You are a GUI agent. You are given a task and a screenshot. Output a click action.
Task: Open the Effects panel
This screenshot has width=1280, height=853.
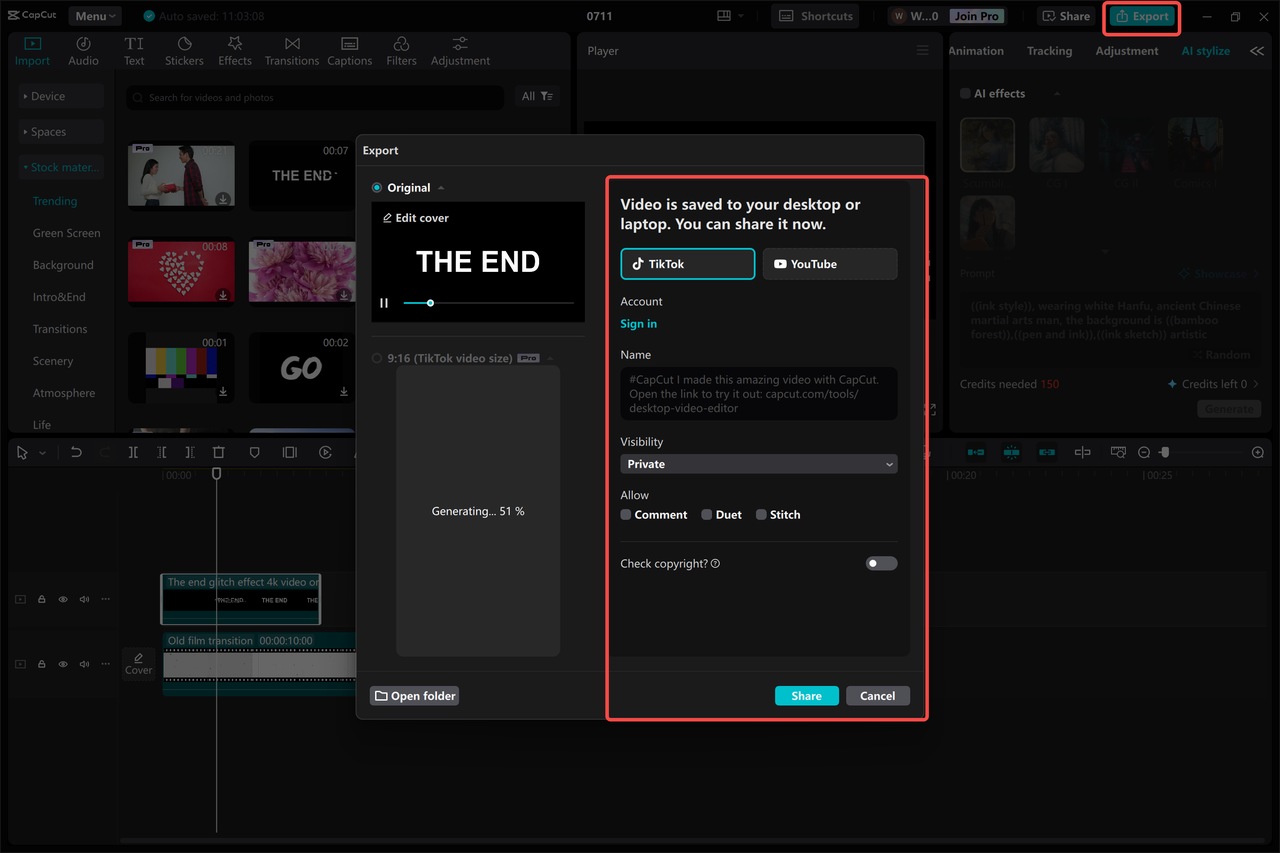tap(234, 50)
